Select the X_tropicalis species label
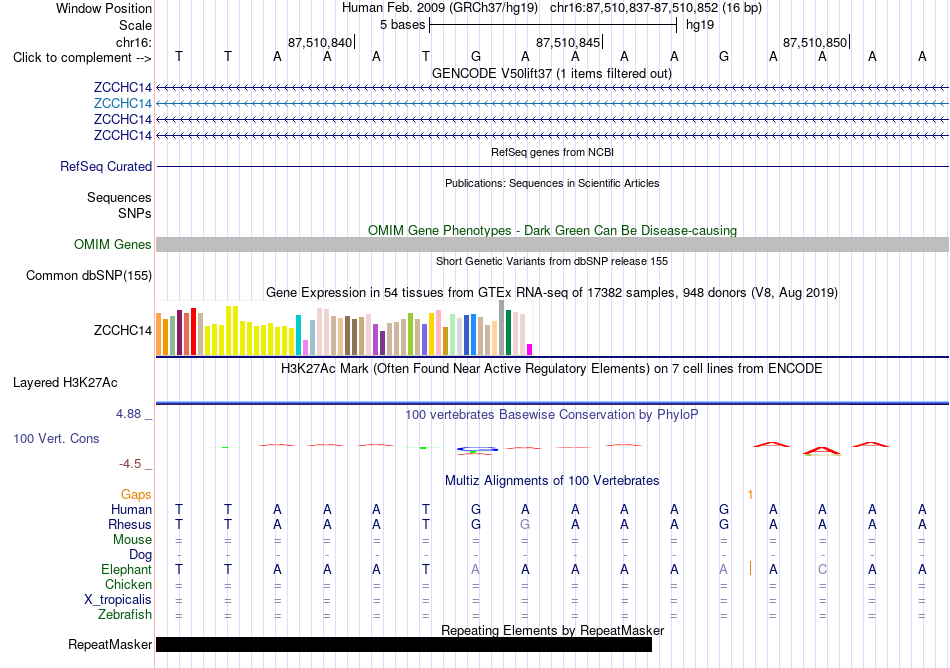This screenshot has height=668, width=950. tap(118, 600)
